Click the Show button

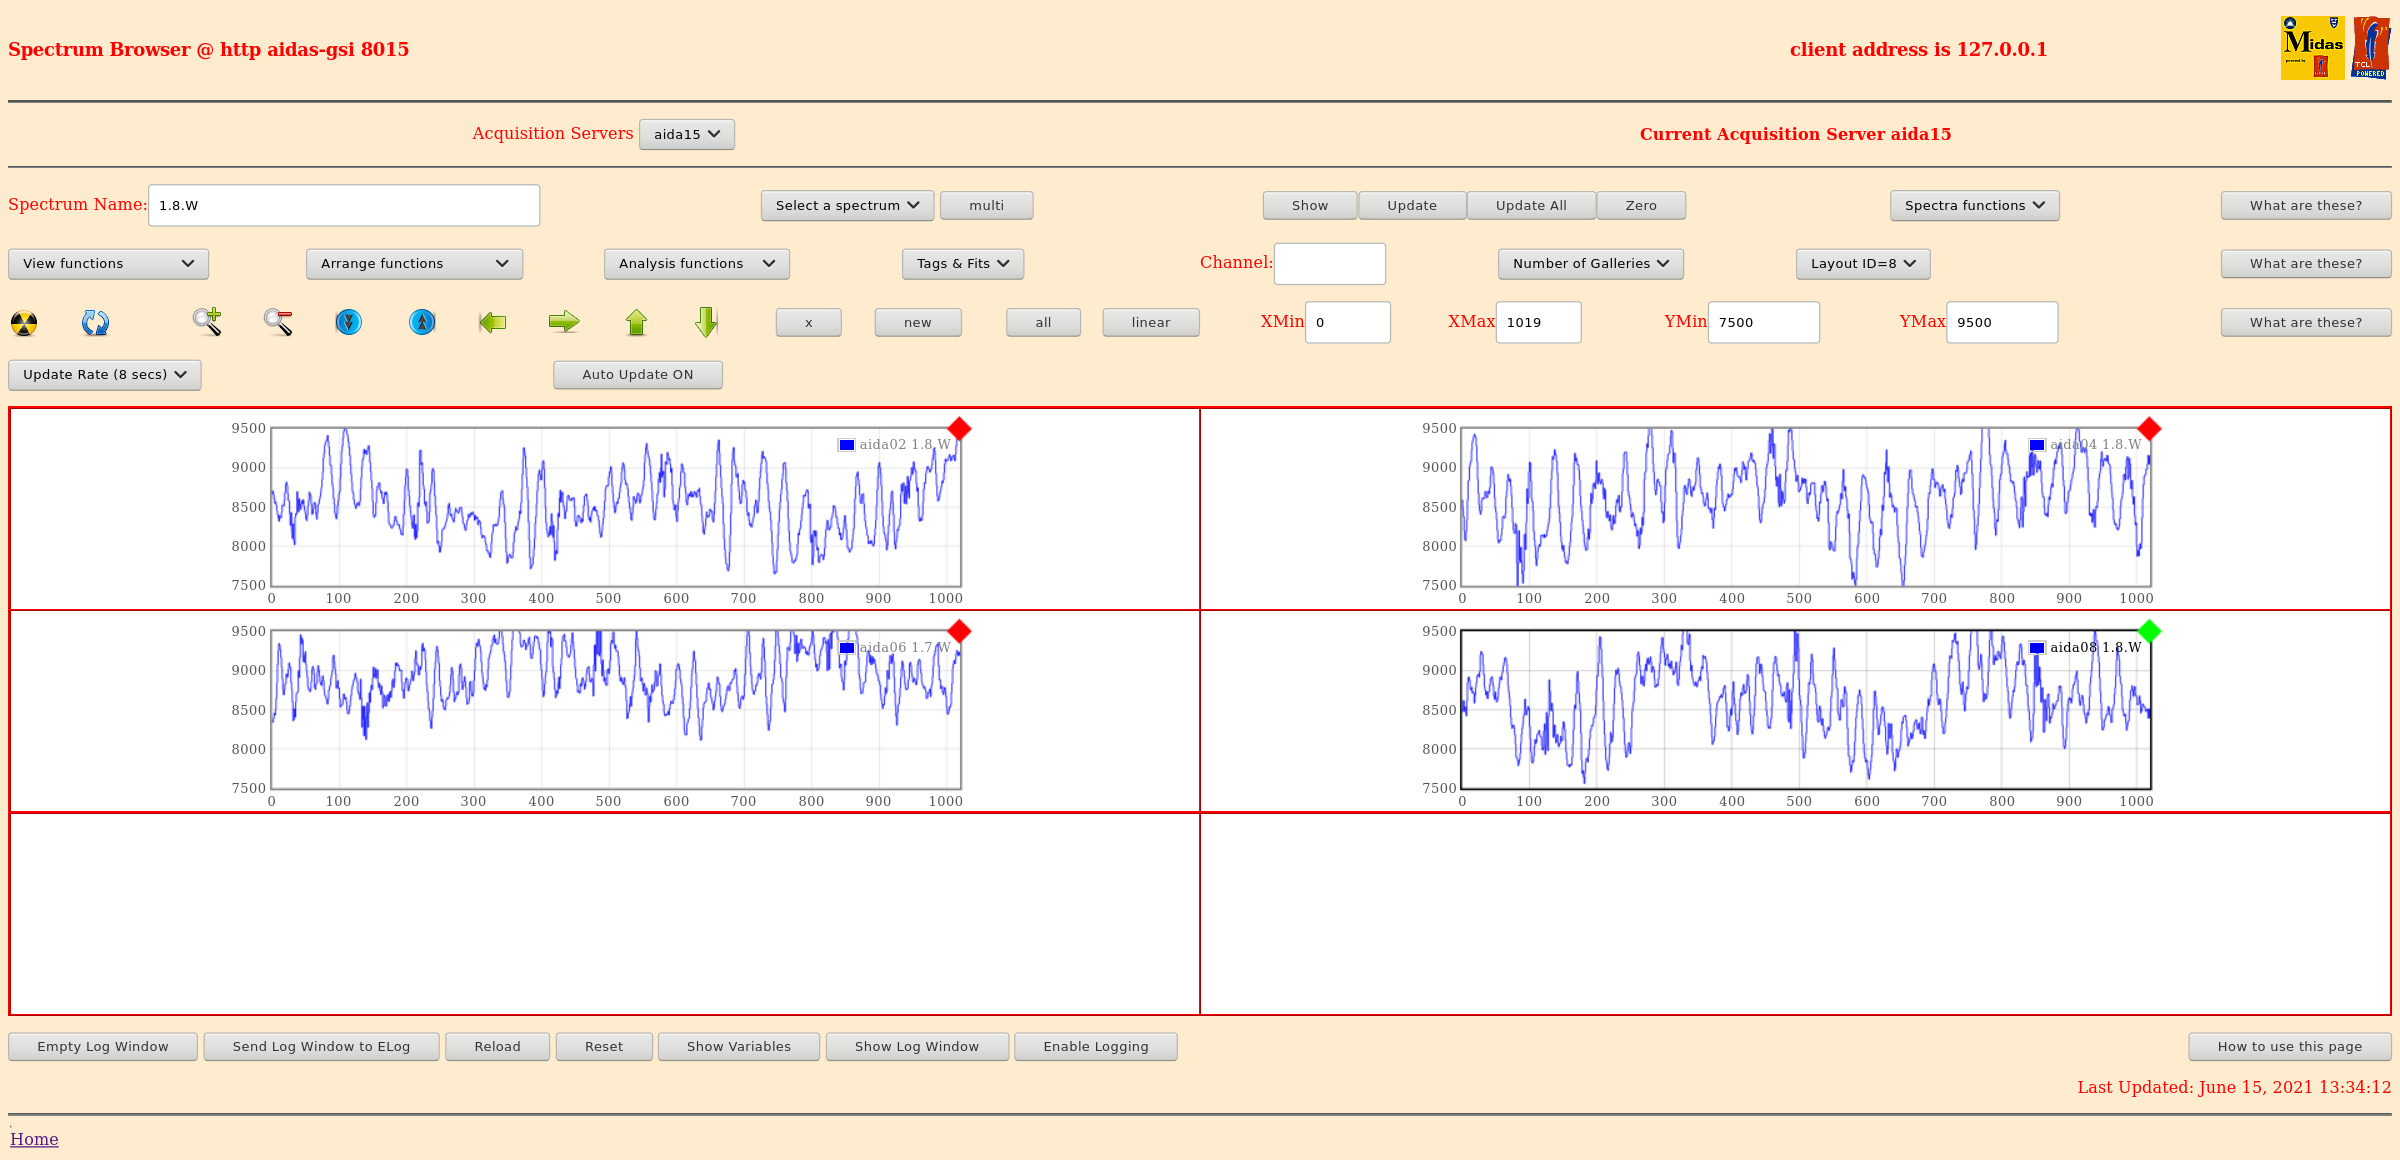1310,205
